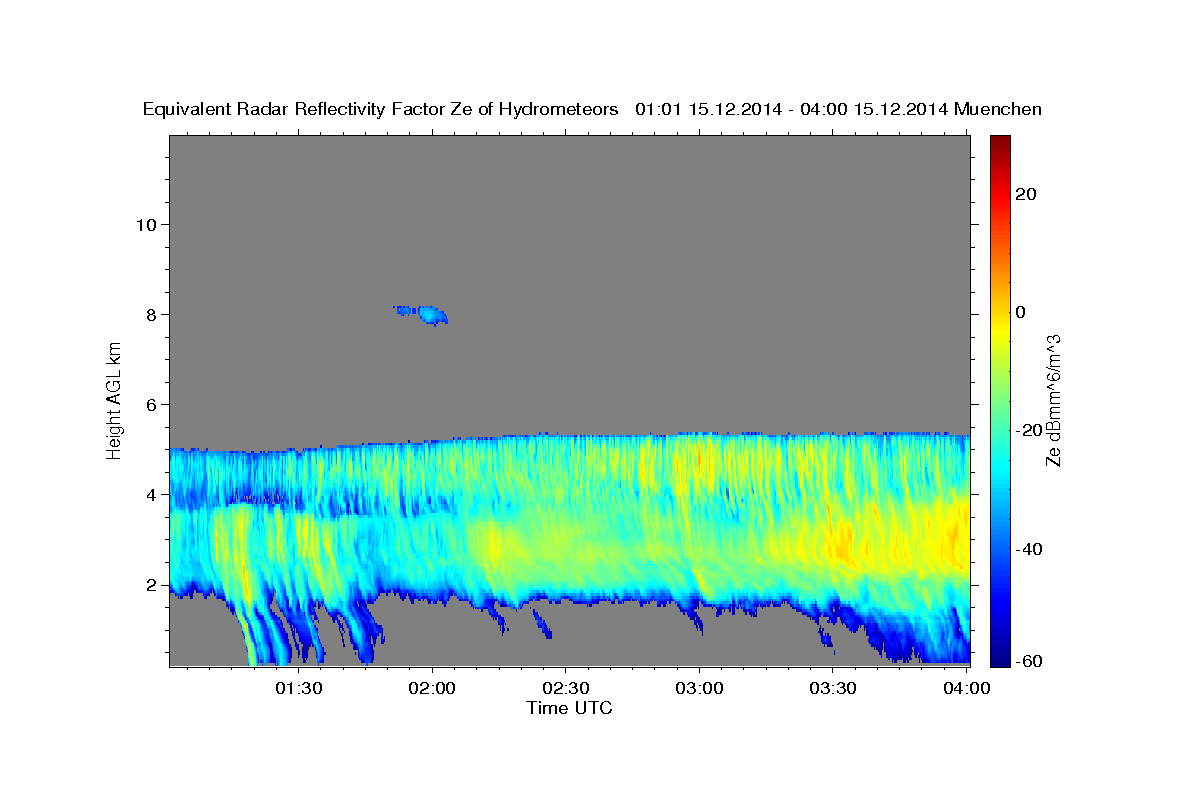The height and width of the screenshot is (800, 1200).
Task: Click the colorbar tick value '20'
Action: [1025, 194]
